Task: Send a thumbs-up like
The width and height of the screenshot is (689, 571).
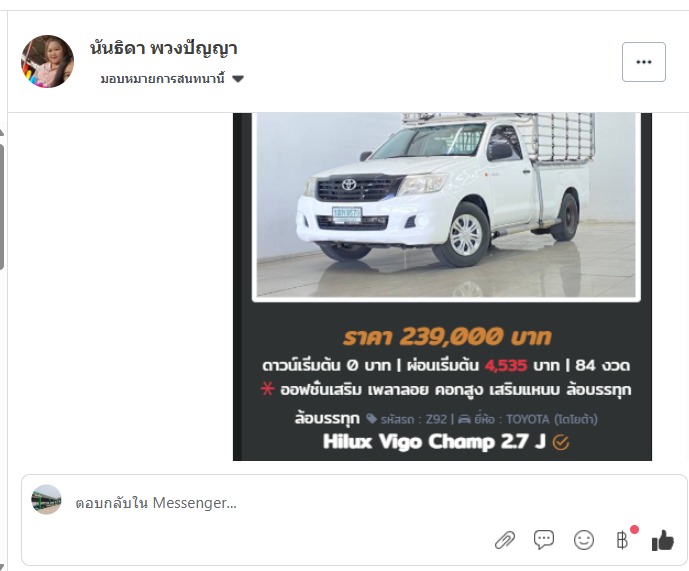Action: [x=663, y=540]
